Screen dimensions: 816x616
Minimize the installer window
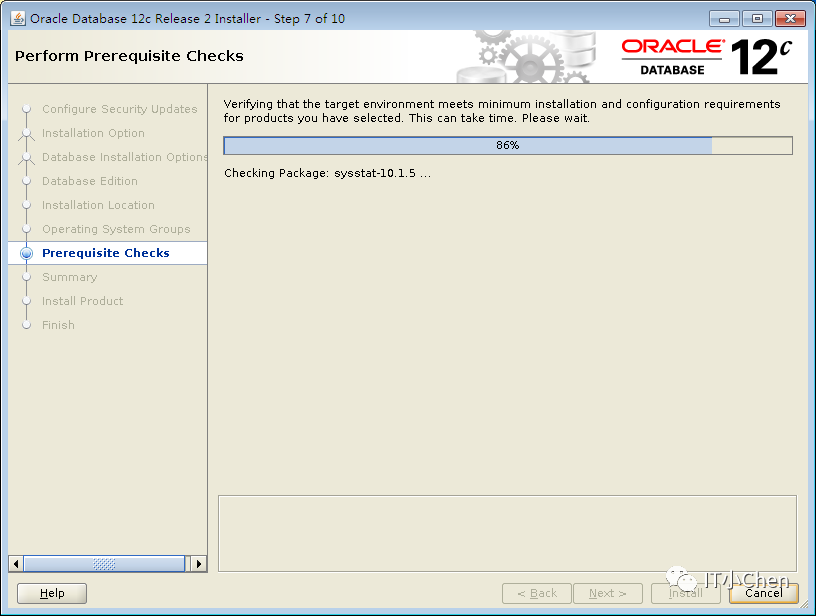pos(724,19)
